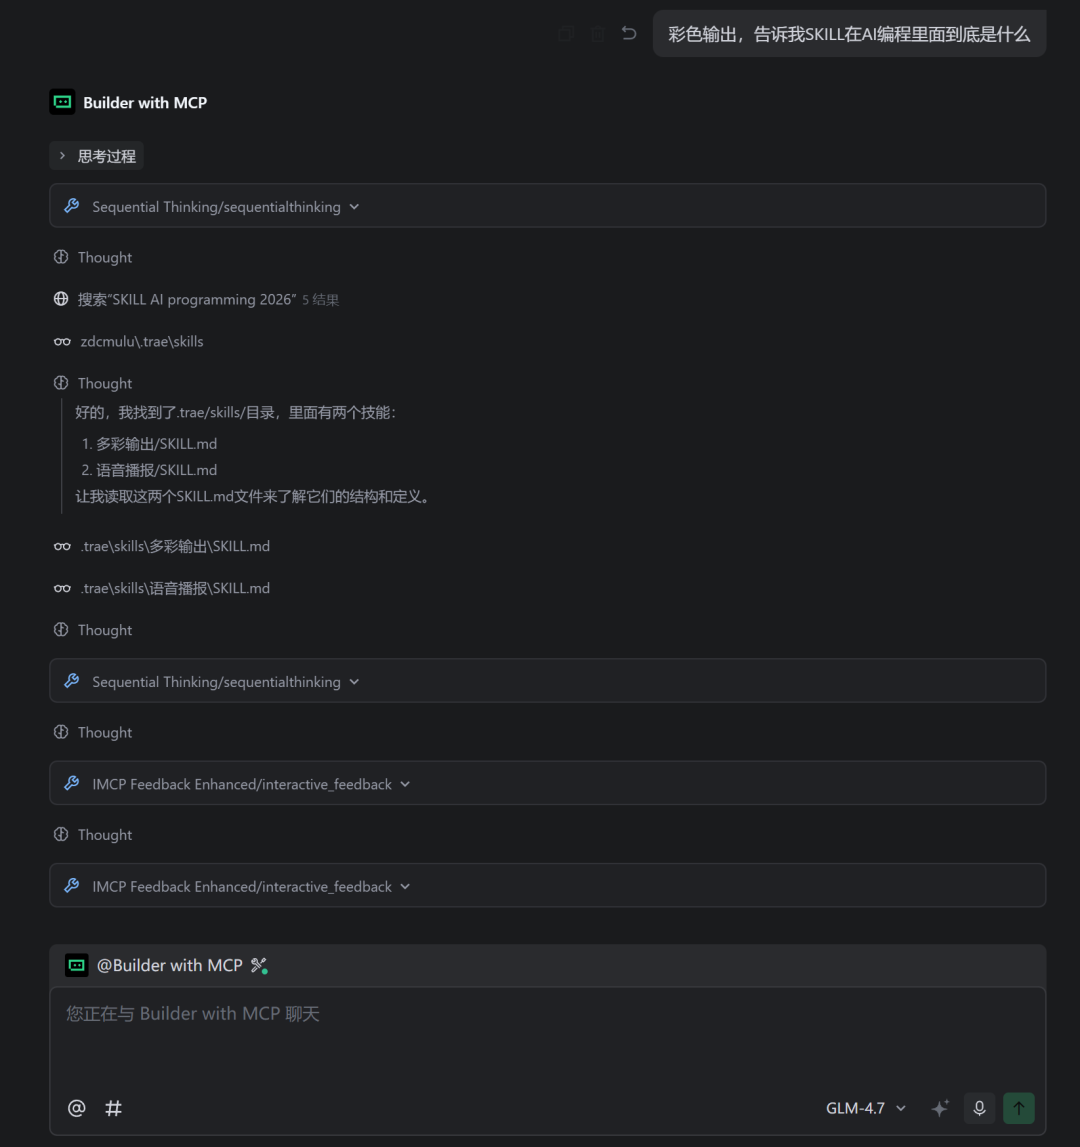The height and width of the screenshot is (1147, 1080).
Task: Click the # context icon in the input
Action: tap(114, 1108)
